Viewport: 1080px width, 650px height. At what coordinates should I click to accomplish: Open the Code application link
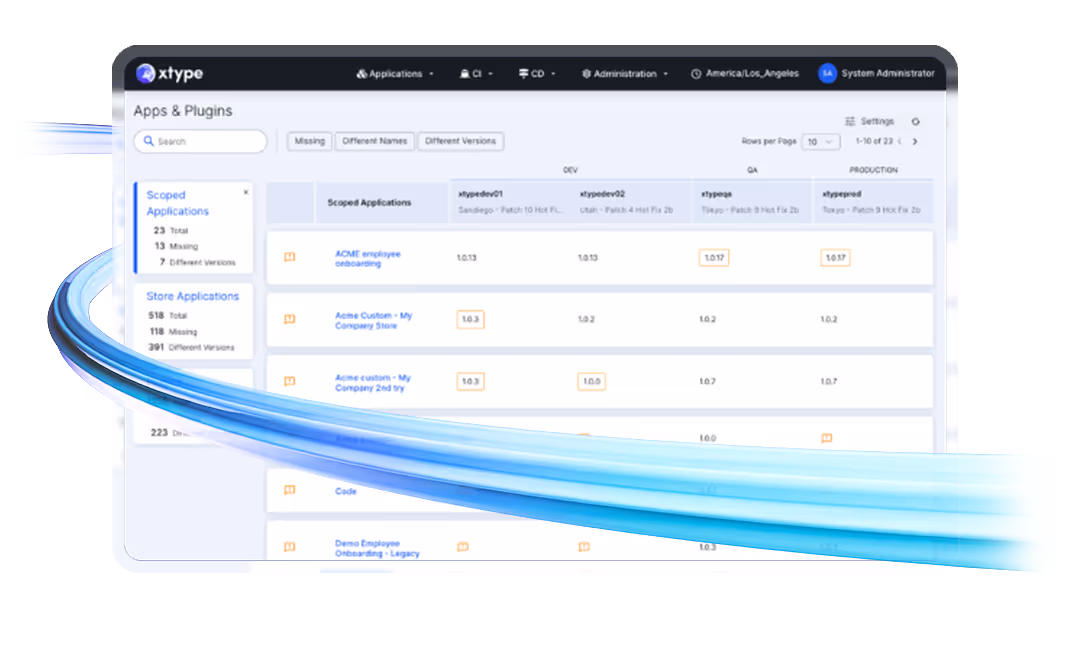(346, 491)
